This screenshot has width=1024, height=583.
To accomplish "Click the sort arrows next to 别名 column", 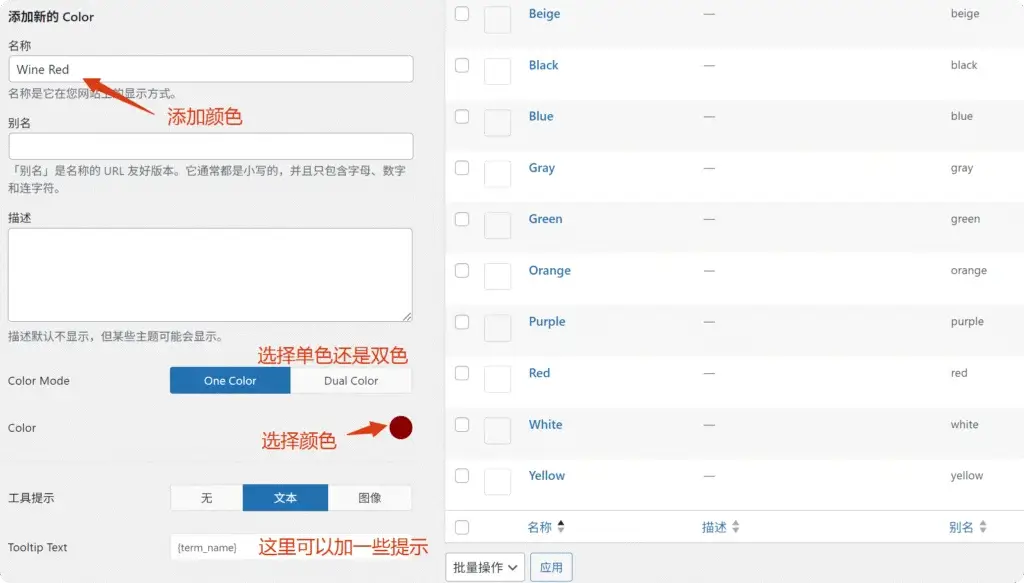I will [982, 527].
